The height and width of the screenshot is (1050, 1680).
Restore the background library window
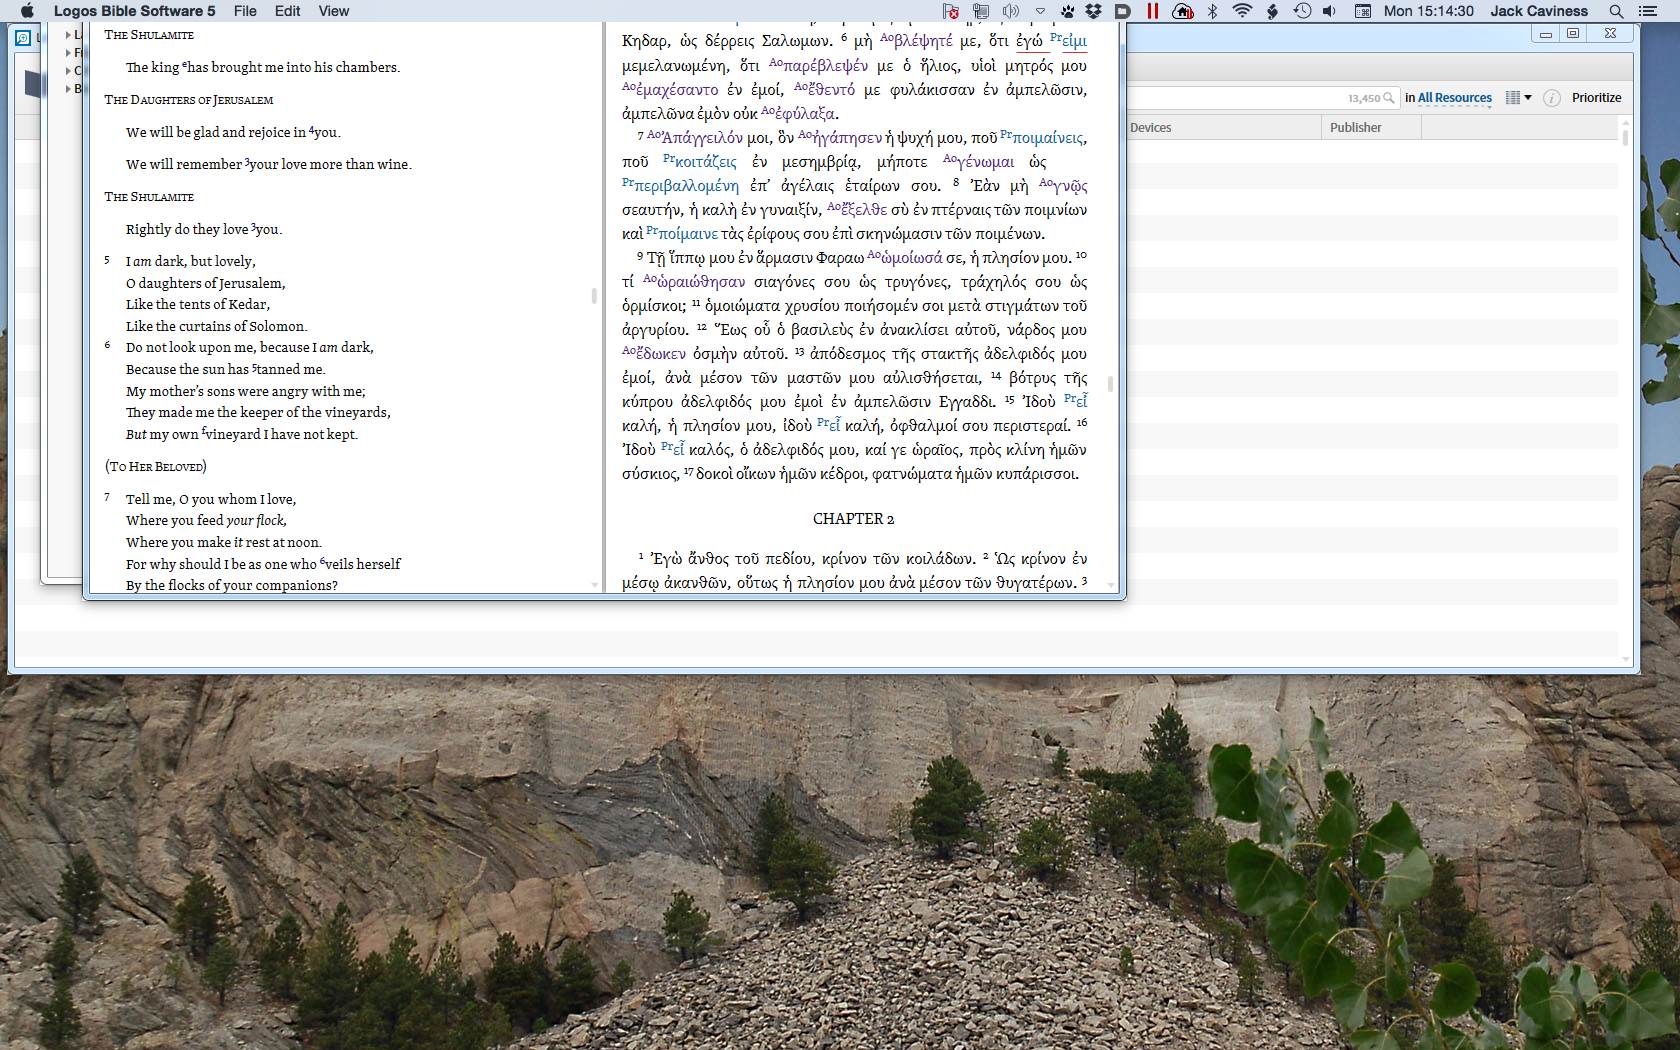[x=1573, y=34]
